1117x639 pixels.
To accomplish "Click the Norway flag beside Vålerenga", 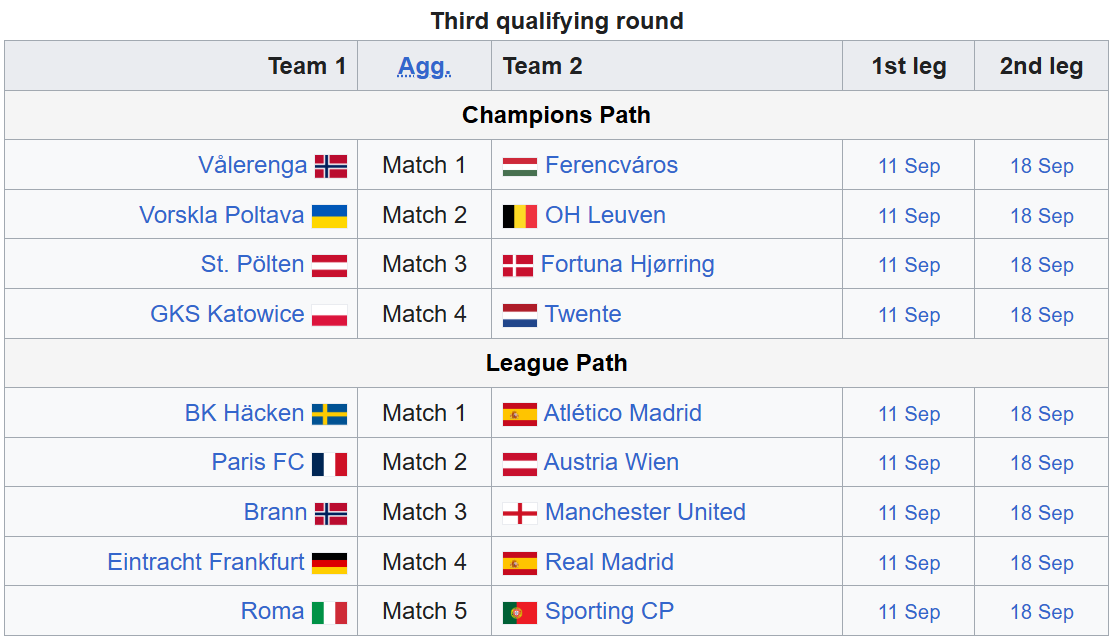I will (x=331, y=166).
